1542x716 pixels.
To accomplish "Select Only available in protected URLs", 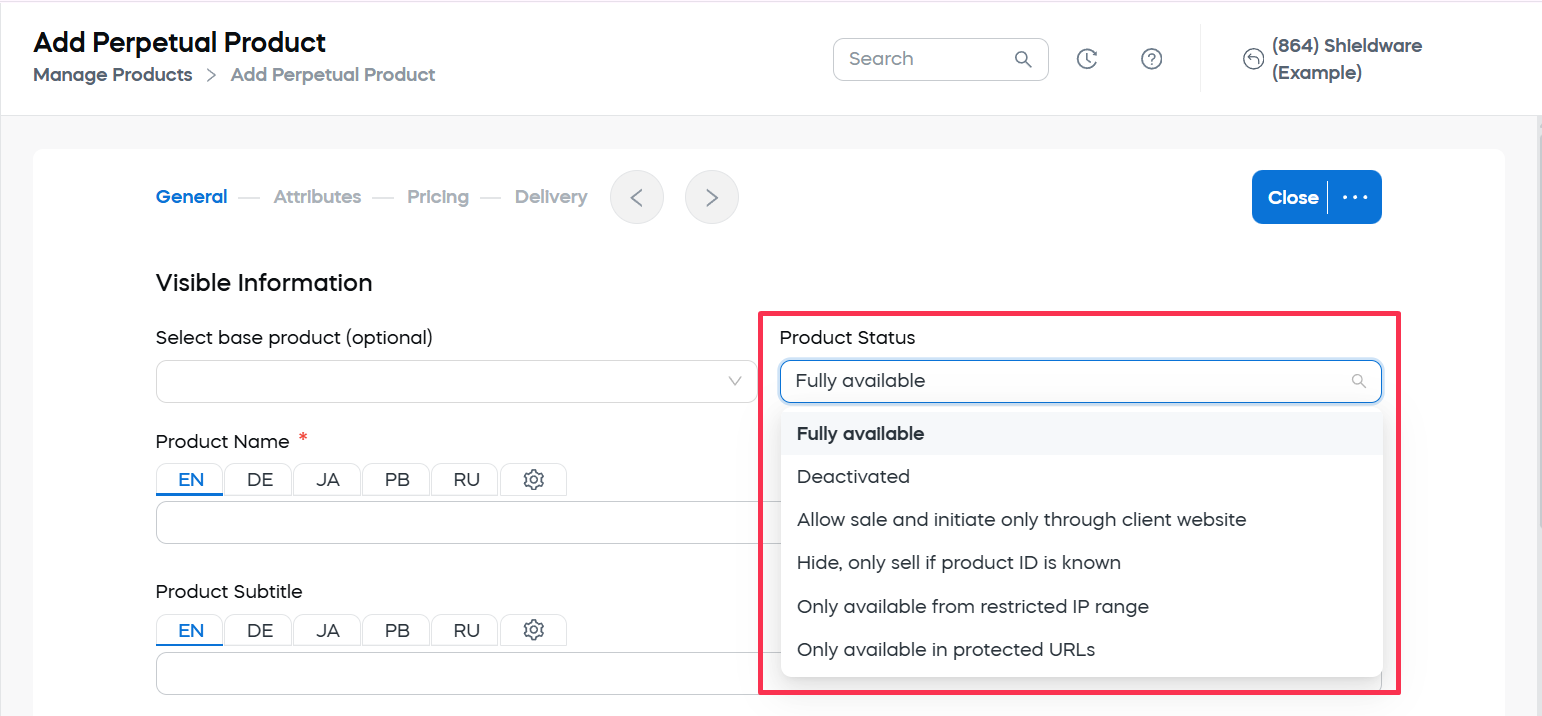I will coord(1082,650).
